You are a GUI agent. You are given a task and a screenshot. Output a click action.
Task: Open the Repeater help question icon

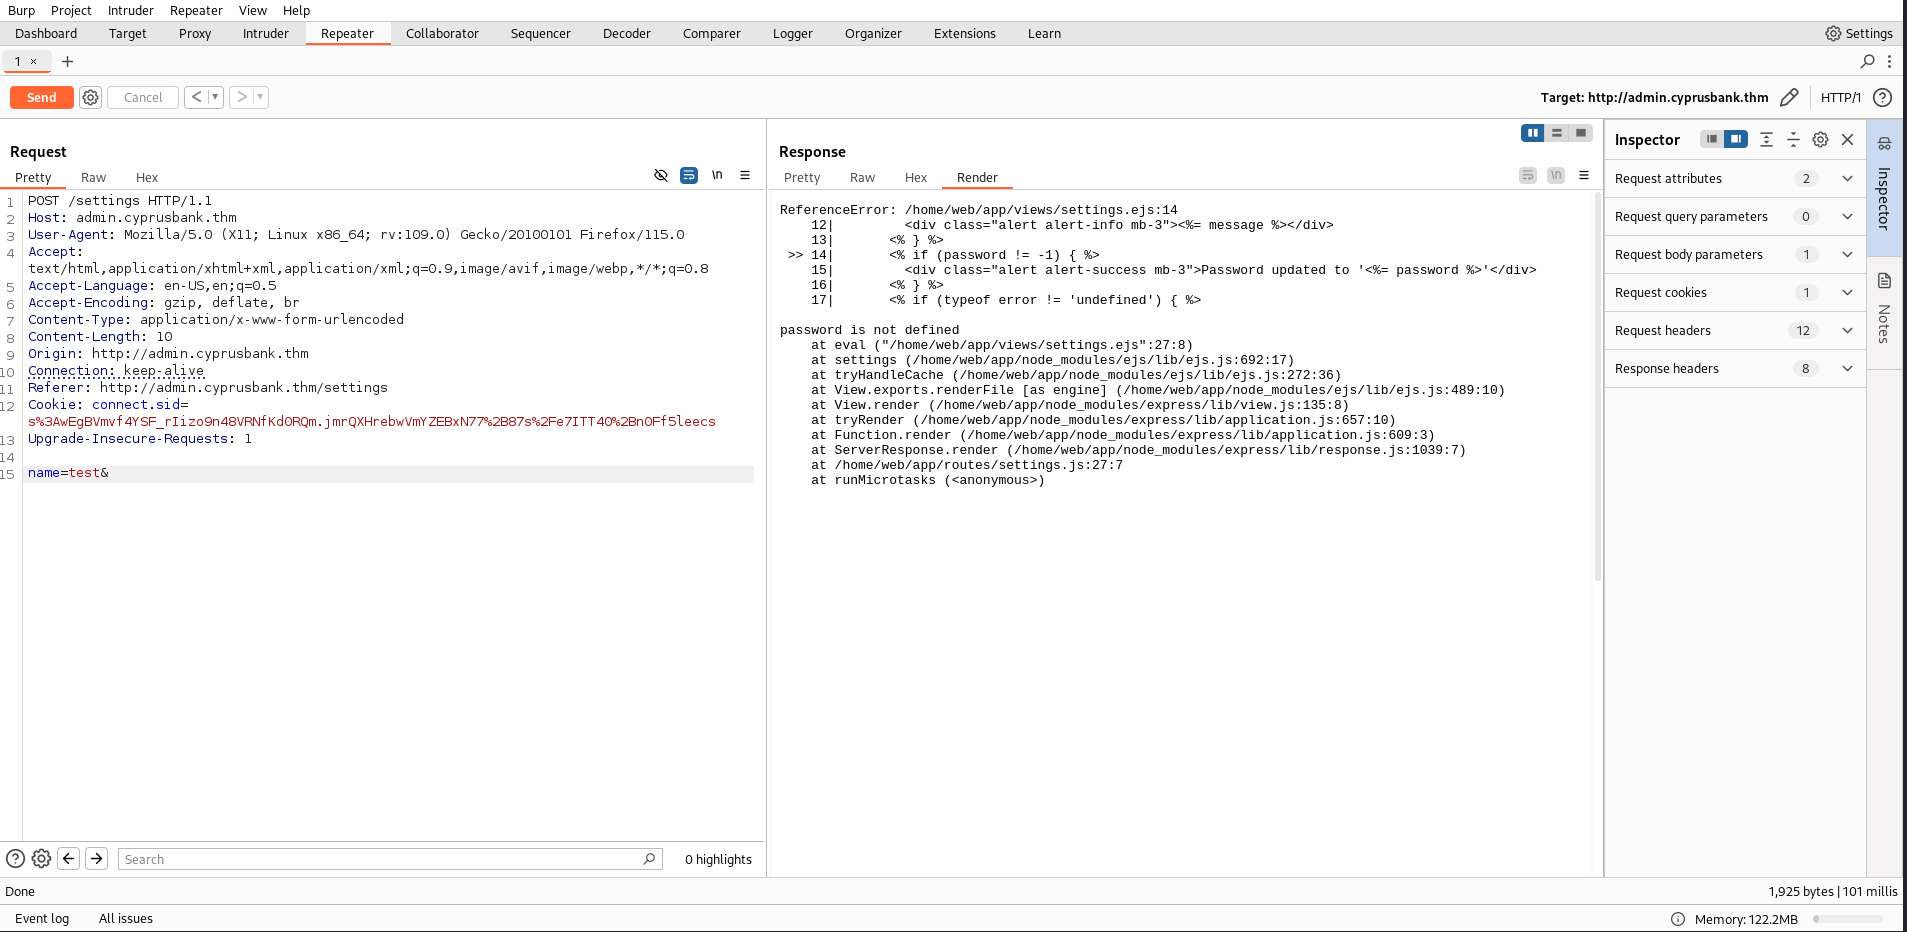click(1882, 97)
